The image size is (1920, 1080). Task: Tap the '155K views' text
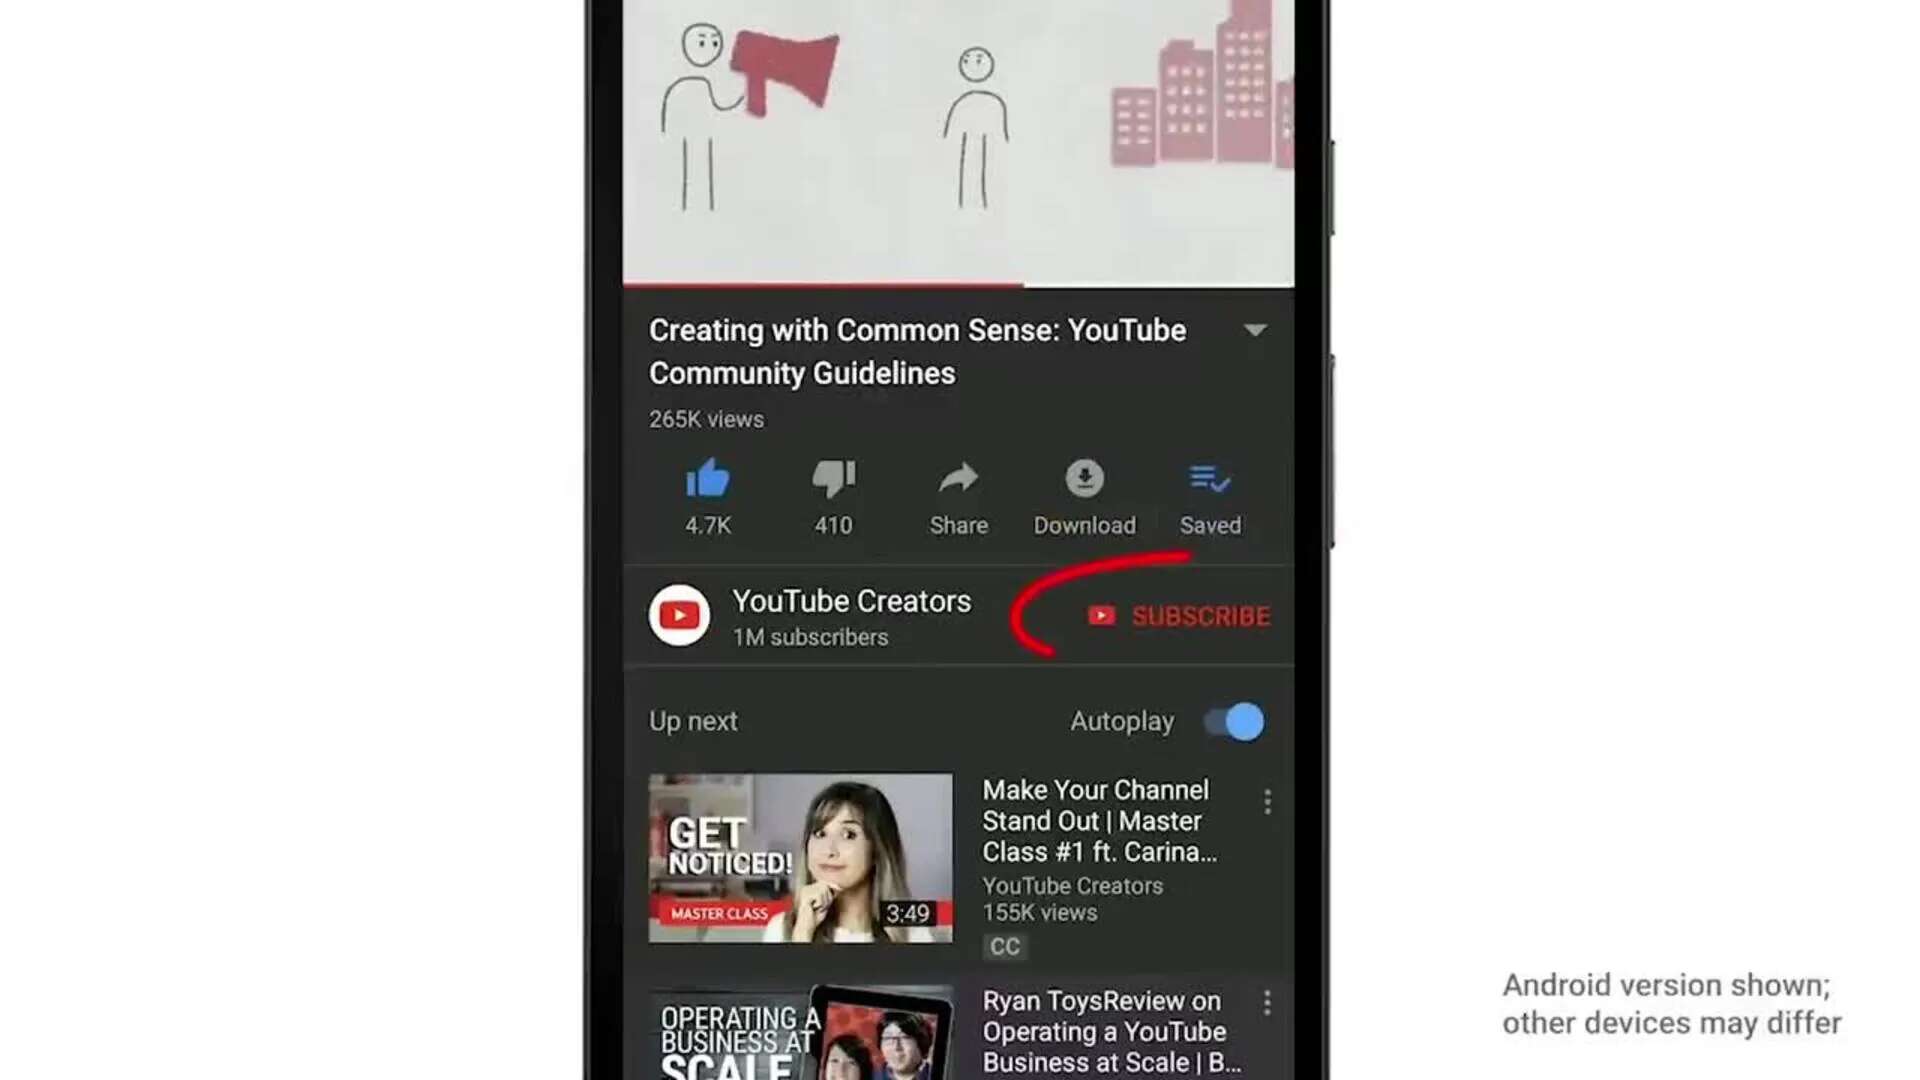point(1039,913)
